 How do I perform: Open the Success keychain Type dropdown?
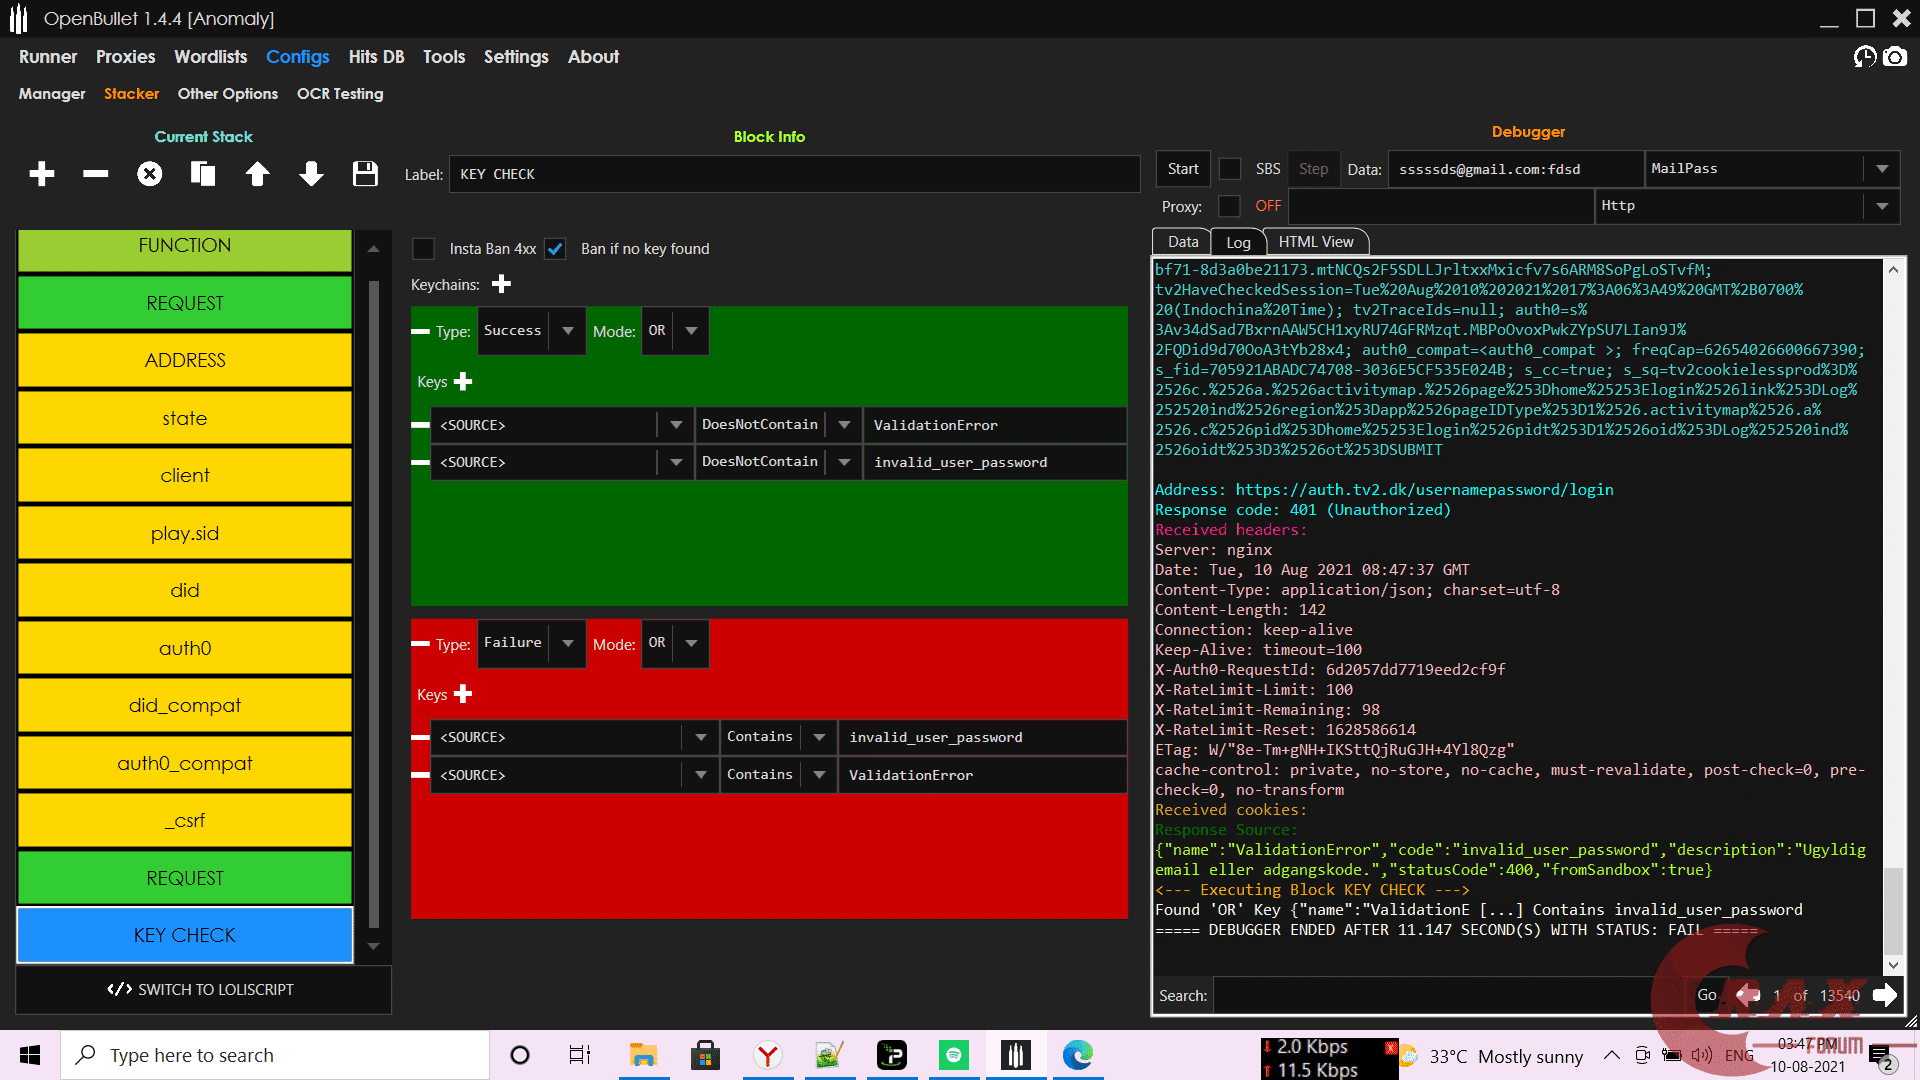coord(568,330)
